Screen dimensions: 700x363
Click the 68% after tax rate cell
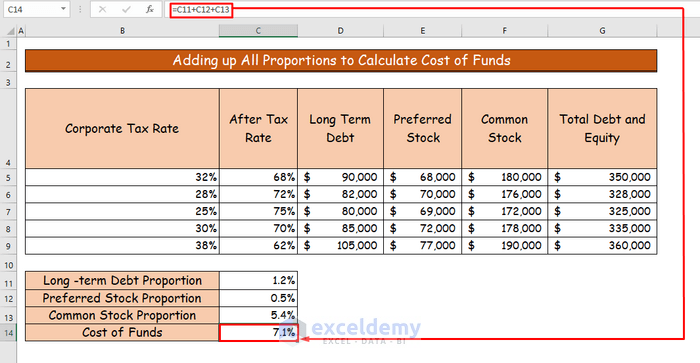[x=258, y=177]
